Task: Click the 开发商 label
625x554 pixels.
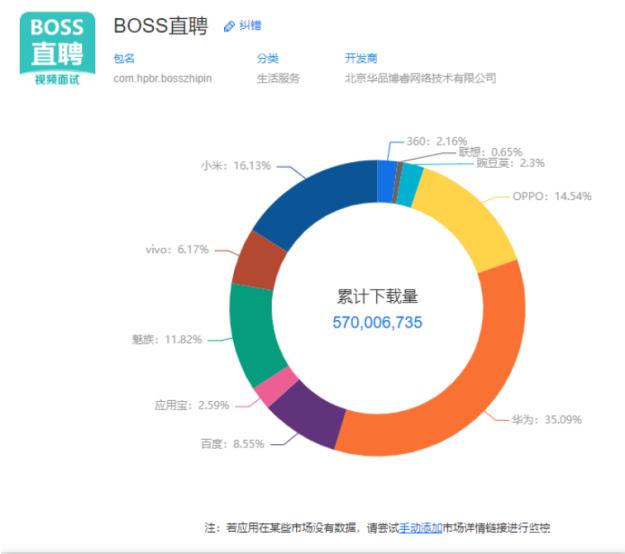Action: (361, 59)
